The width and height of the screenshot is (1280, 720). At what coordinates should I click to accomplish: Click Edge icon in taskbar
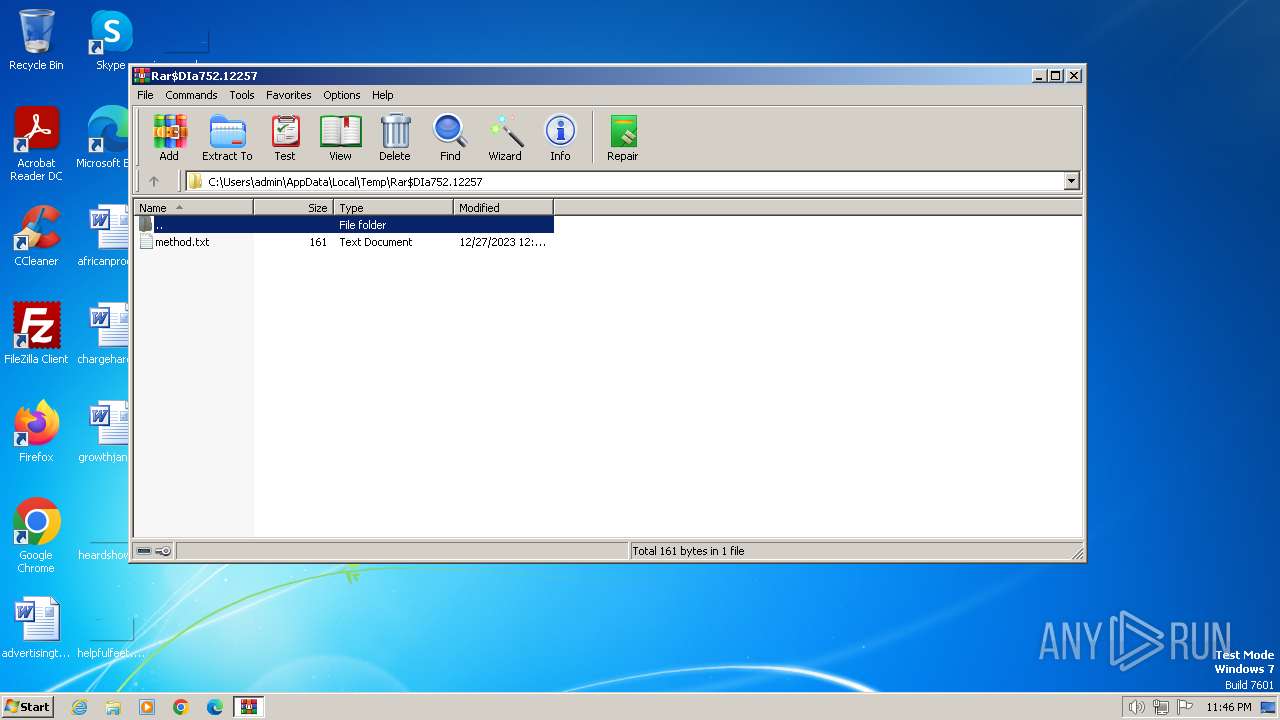pos(215,707)
